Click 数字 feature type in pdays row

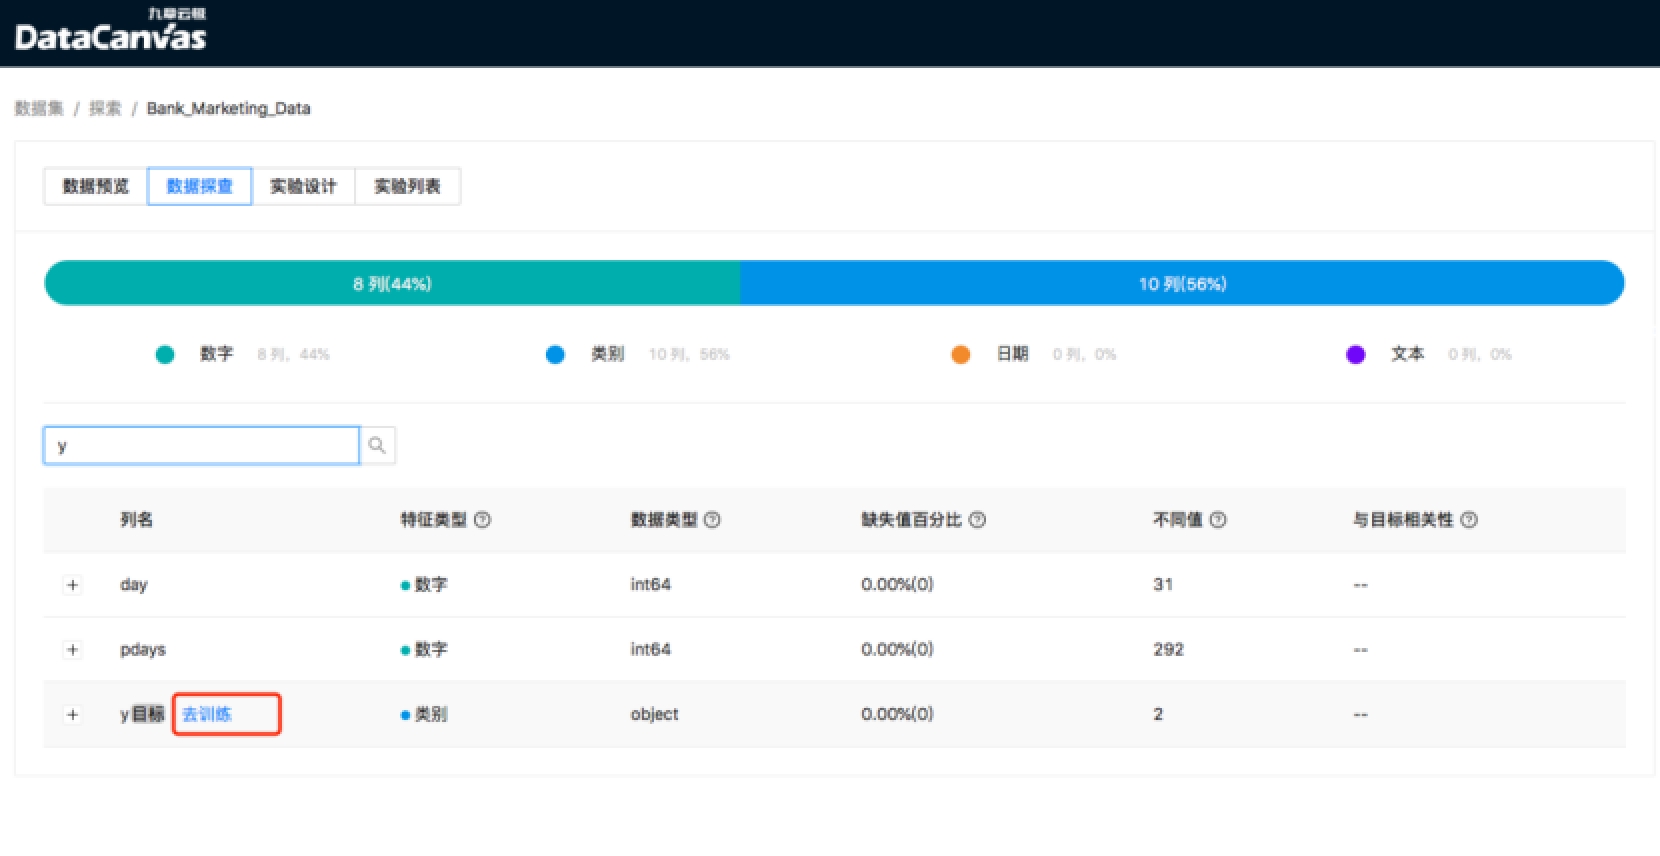tap(431, 650)
